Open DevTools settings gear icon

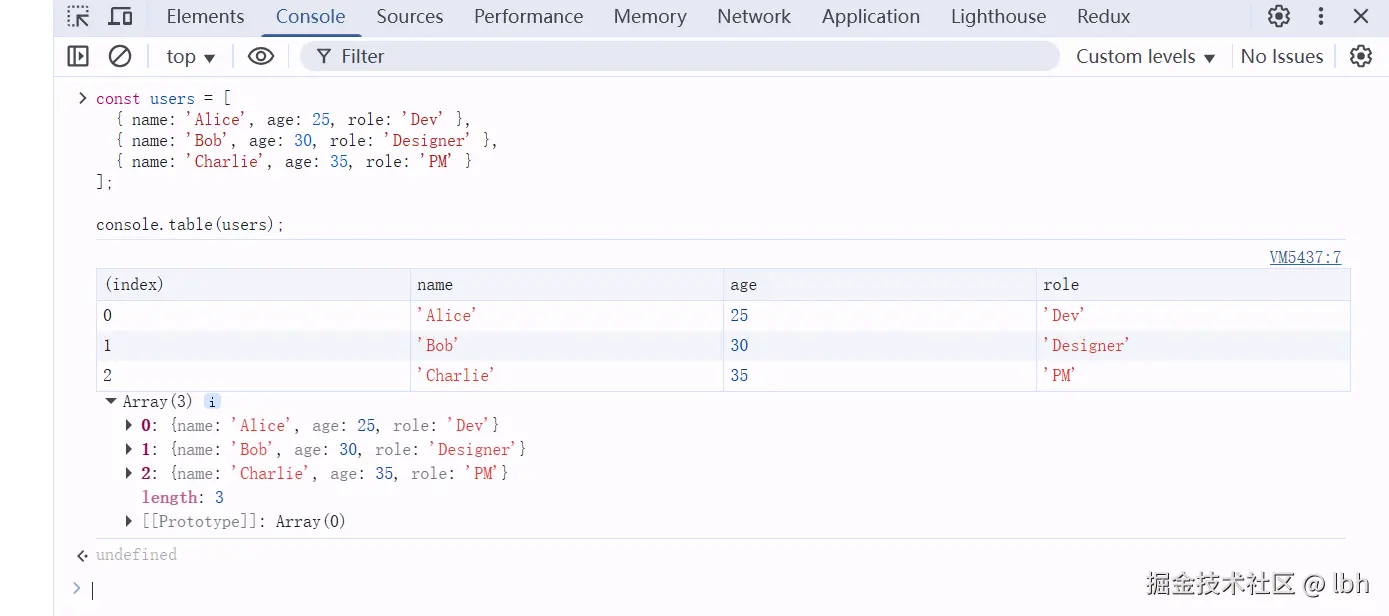(x=1279, y=16)
